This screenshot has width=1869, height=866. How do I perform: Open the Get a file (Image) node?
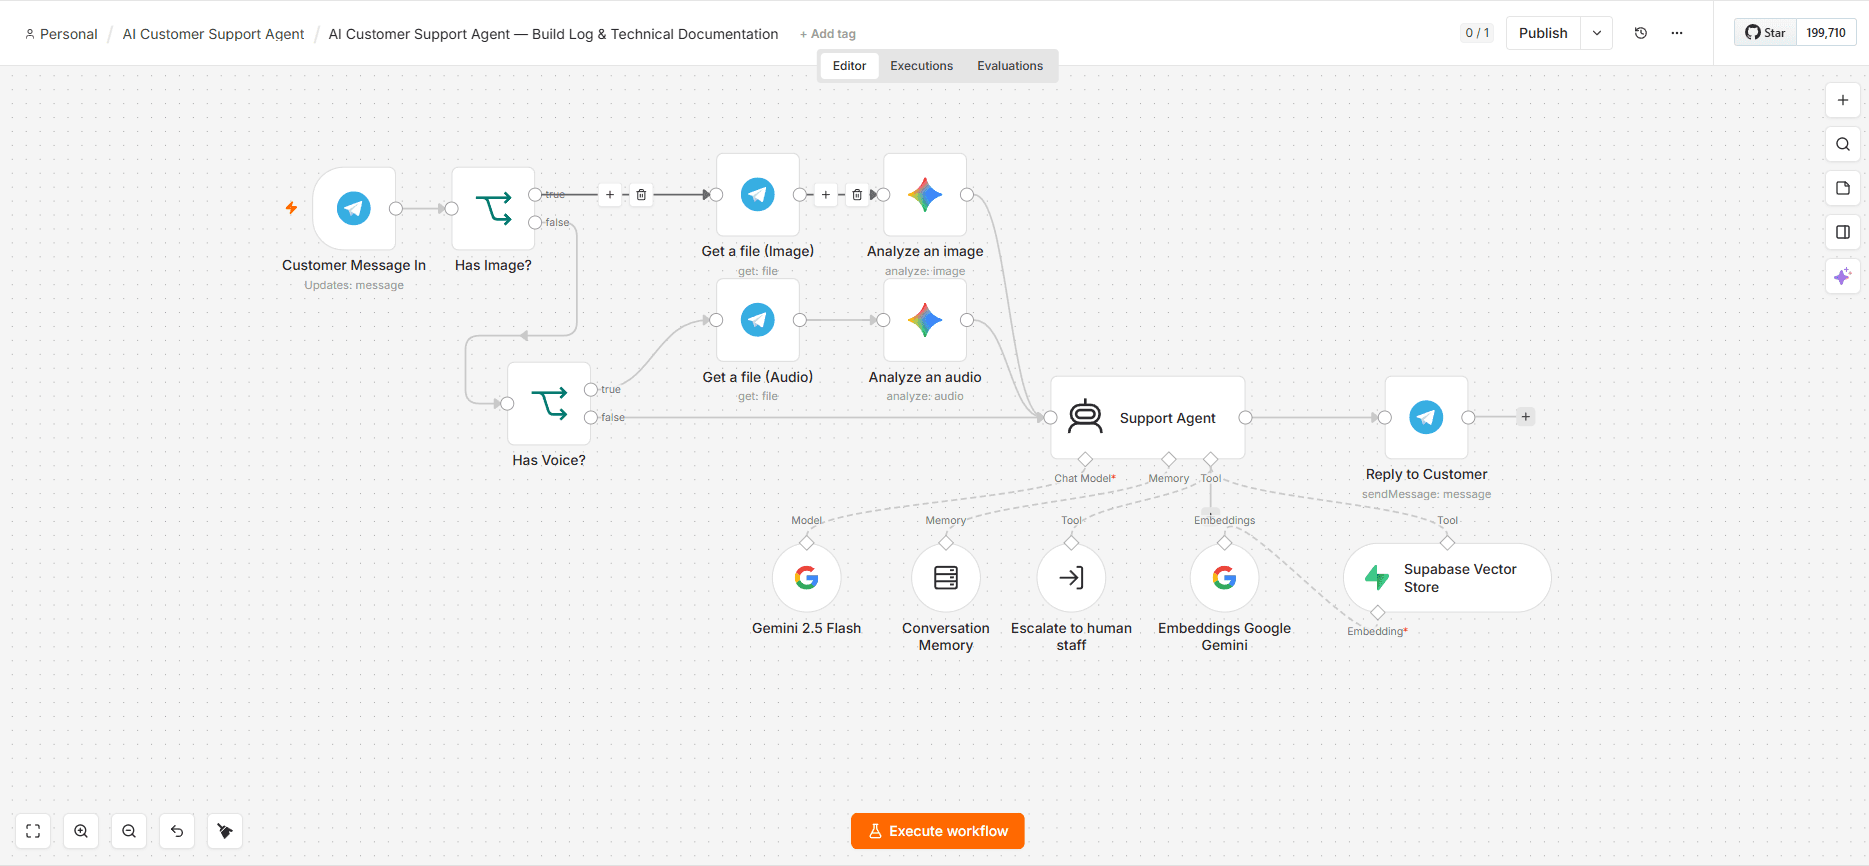(758, 194)
